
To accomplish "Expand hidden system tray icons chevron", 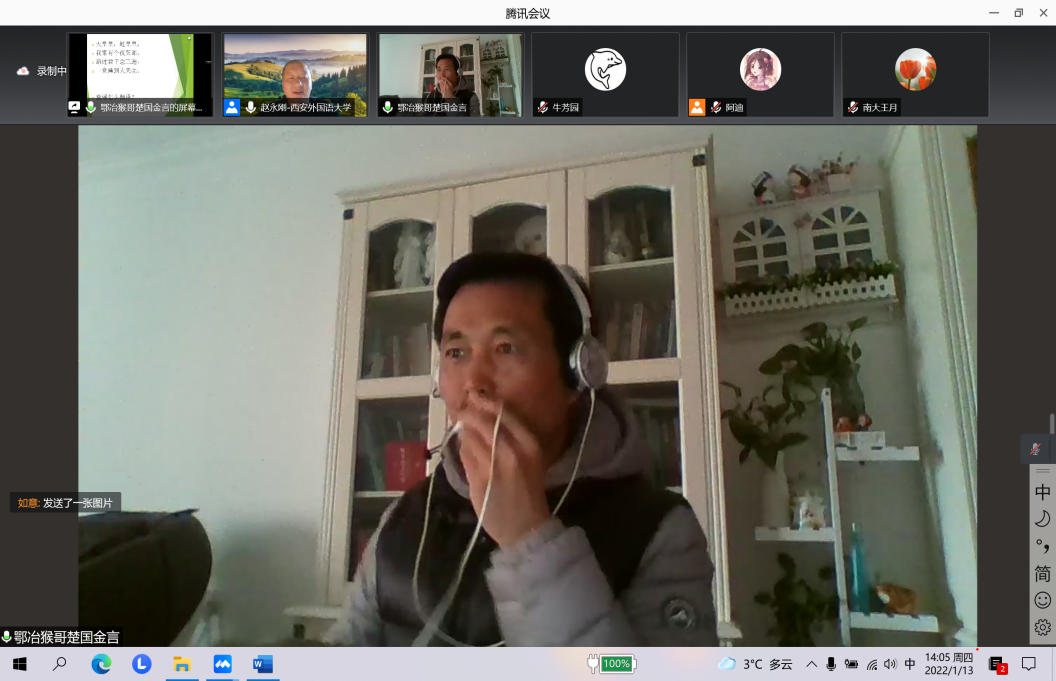I will point(811,664).
